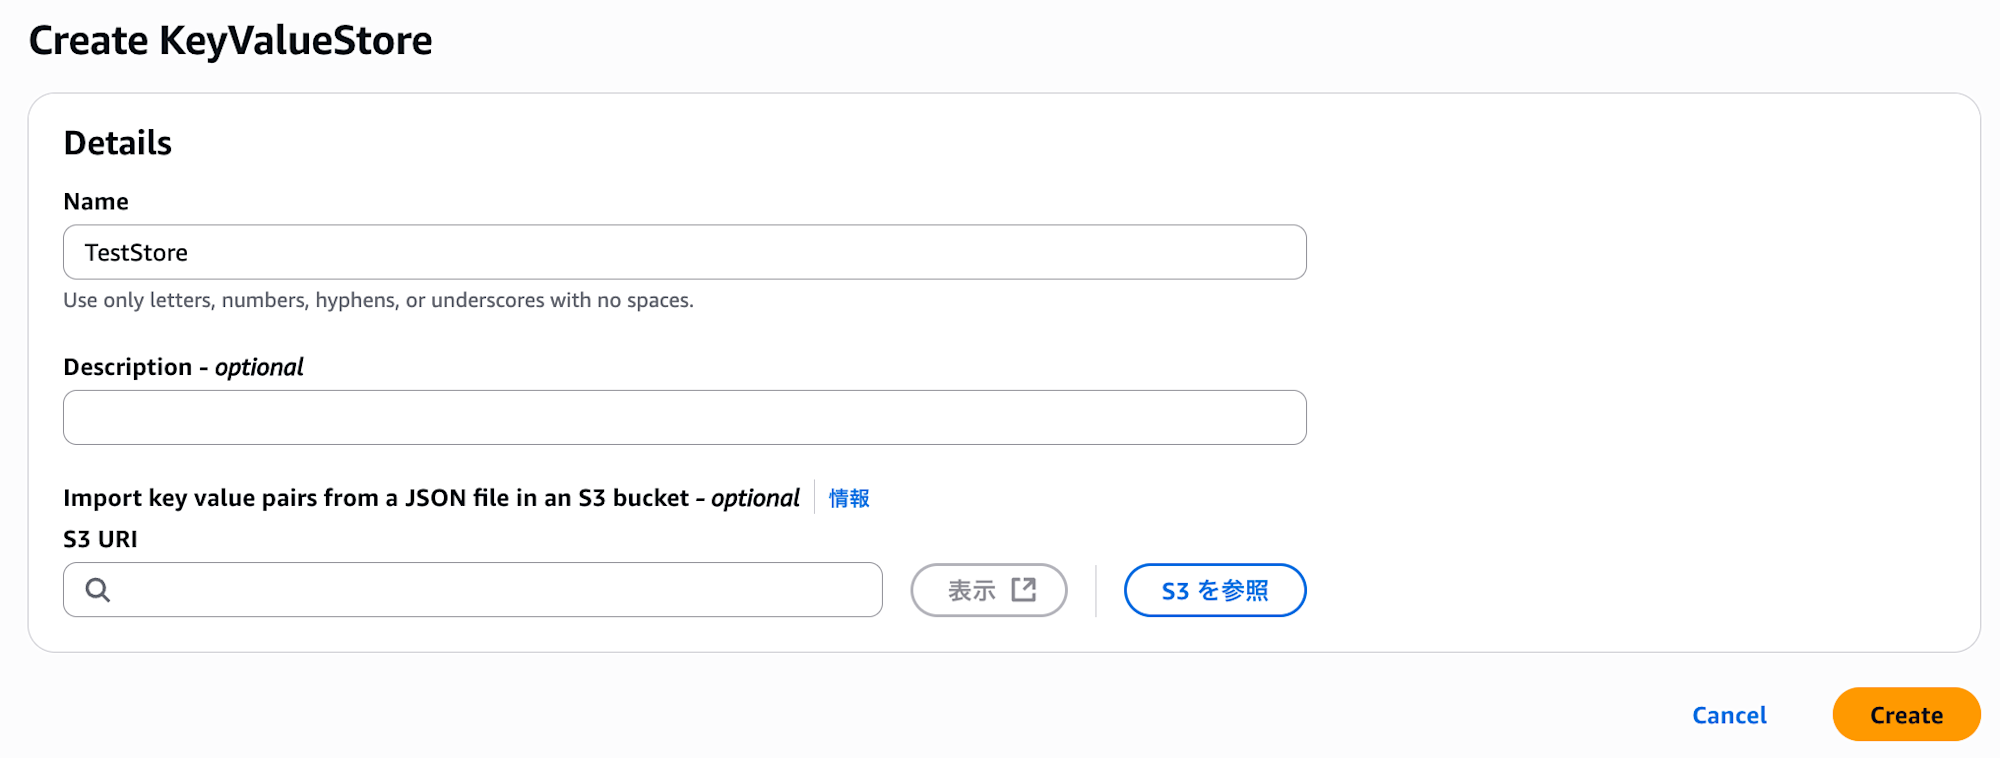Image resolution: width=2000 pixels, height=758 pixels.
Task: Click inside the empty Description field
Action: 684,418
